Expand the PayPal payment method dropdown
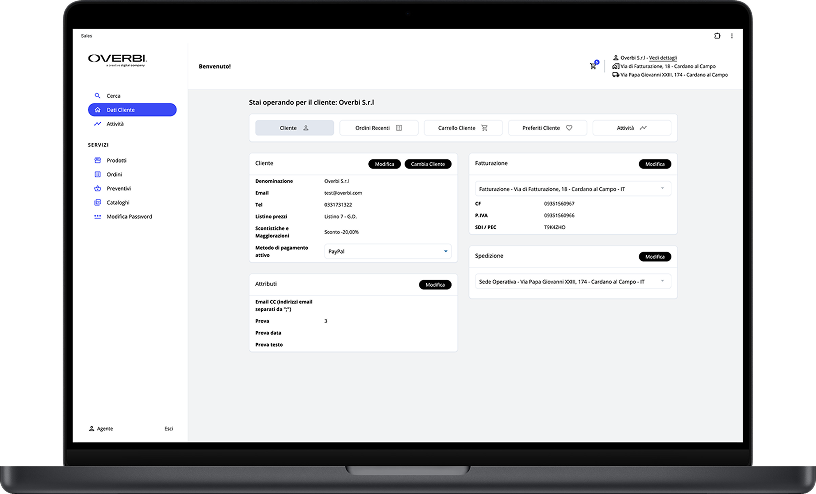 tap(388, 251)
